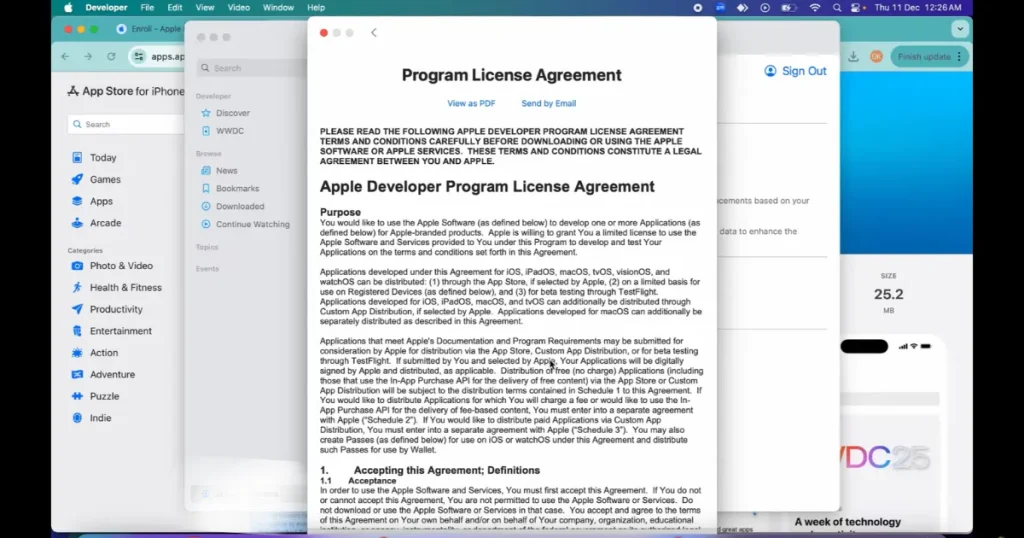Expand Events section in Developer sidebar
Image resolution: width=1024 pixels, height=538 pixels.
(x=207, y=269)
